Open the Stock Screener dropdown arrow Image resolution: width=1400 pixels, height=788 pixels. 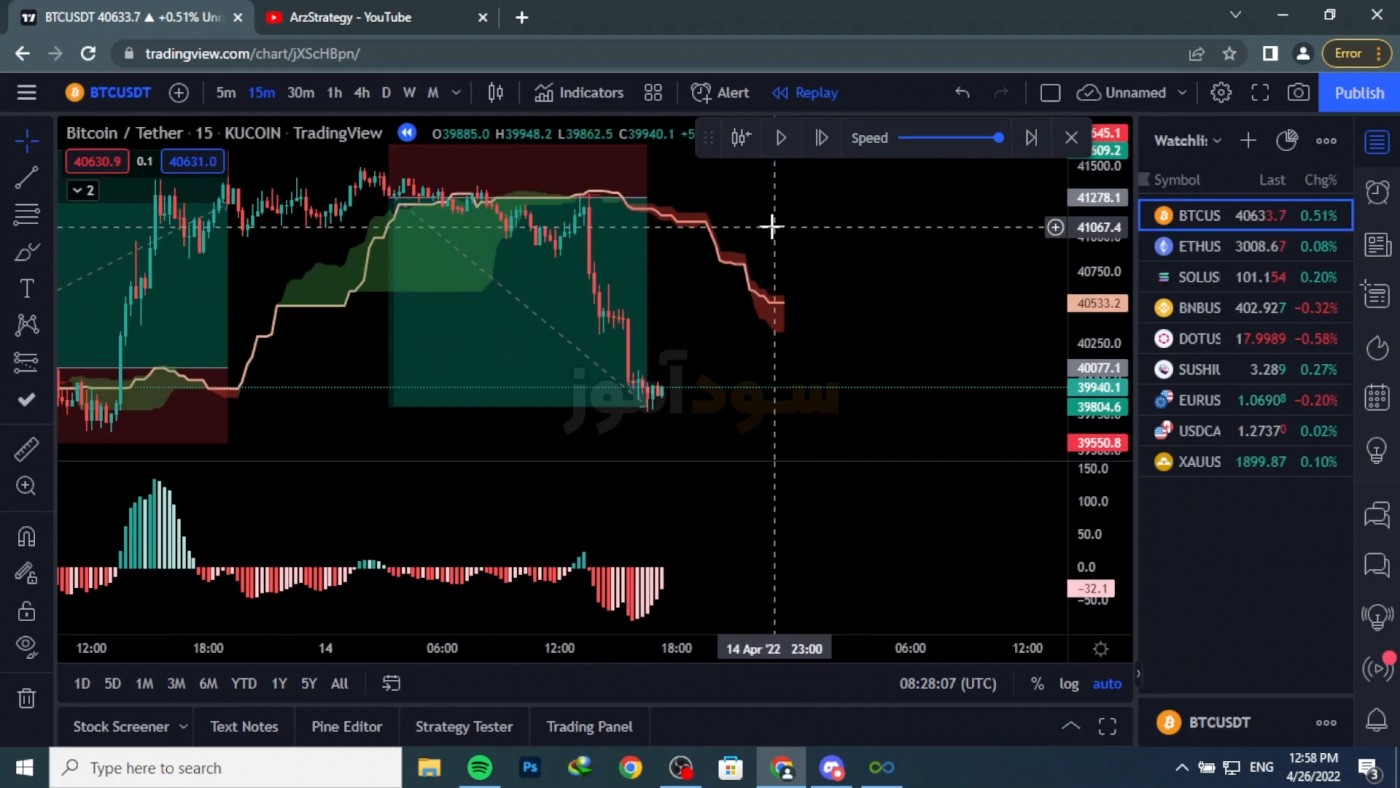point(183,727)
